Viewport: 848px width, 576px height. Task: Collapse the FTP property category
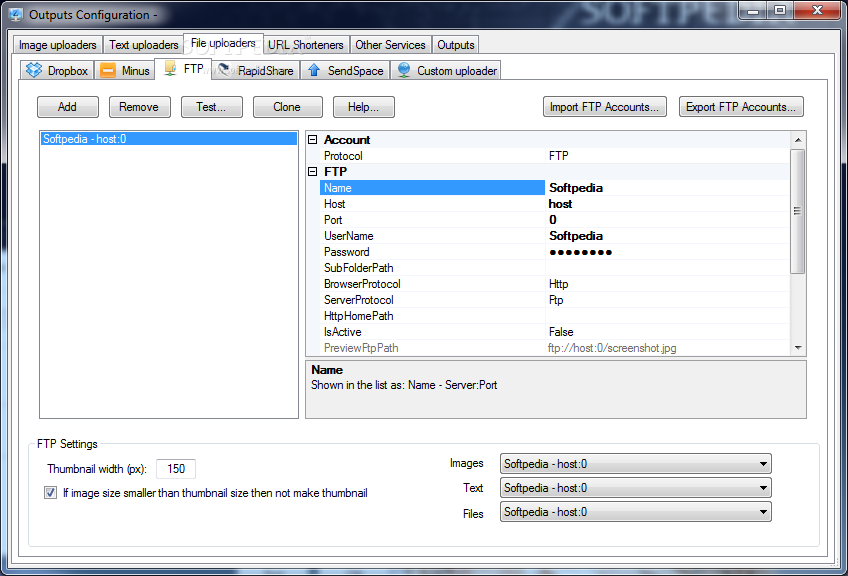point(313,171)
